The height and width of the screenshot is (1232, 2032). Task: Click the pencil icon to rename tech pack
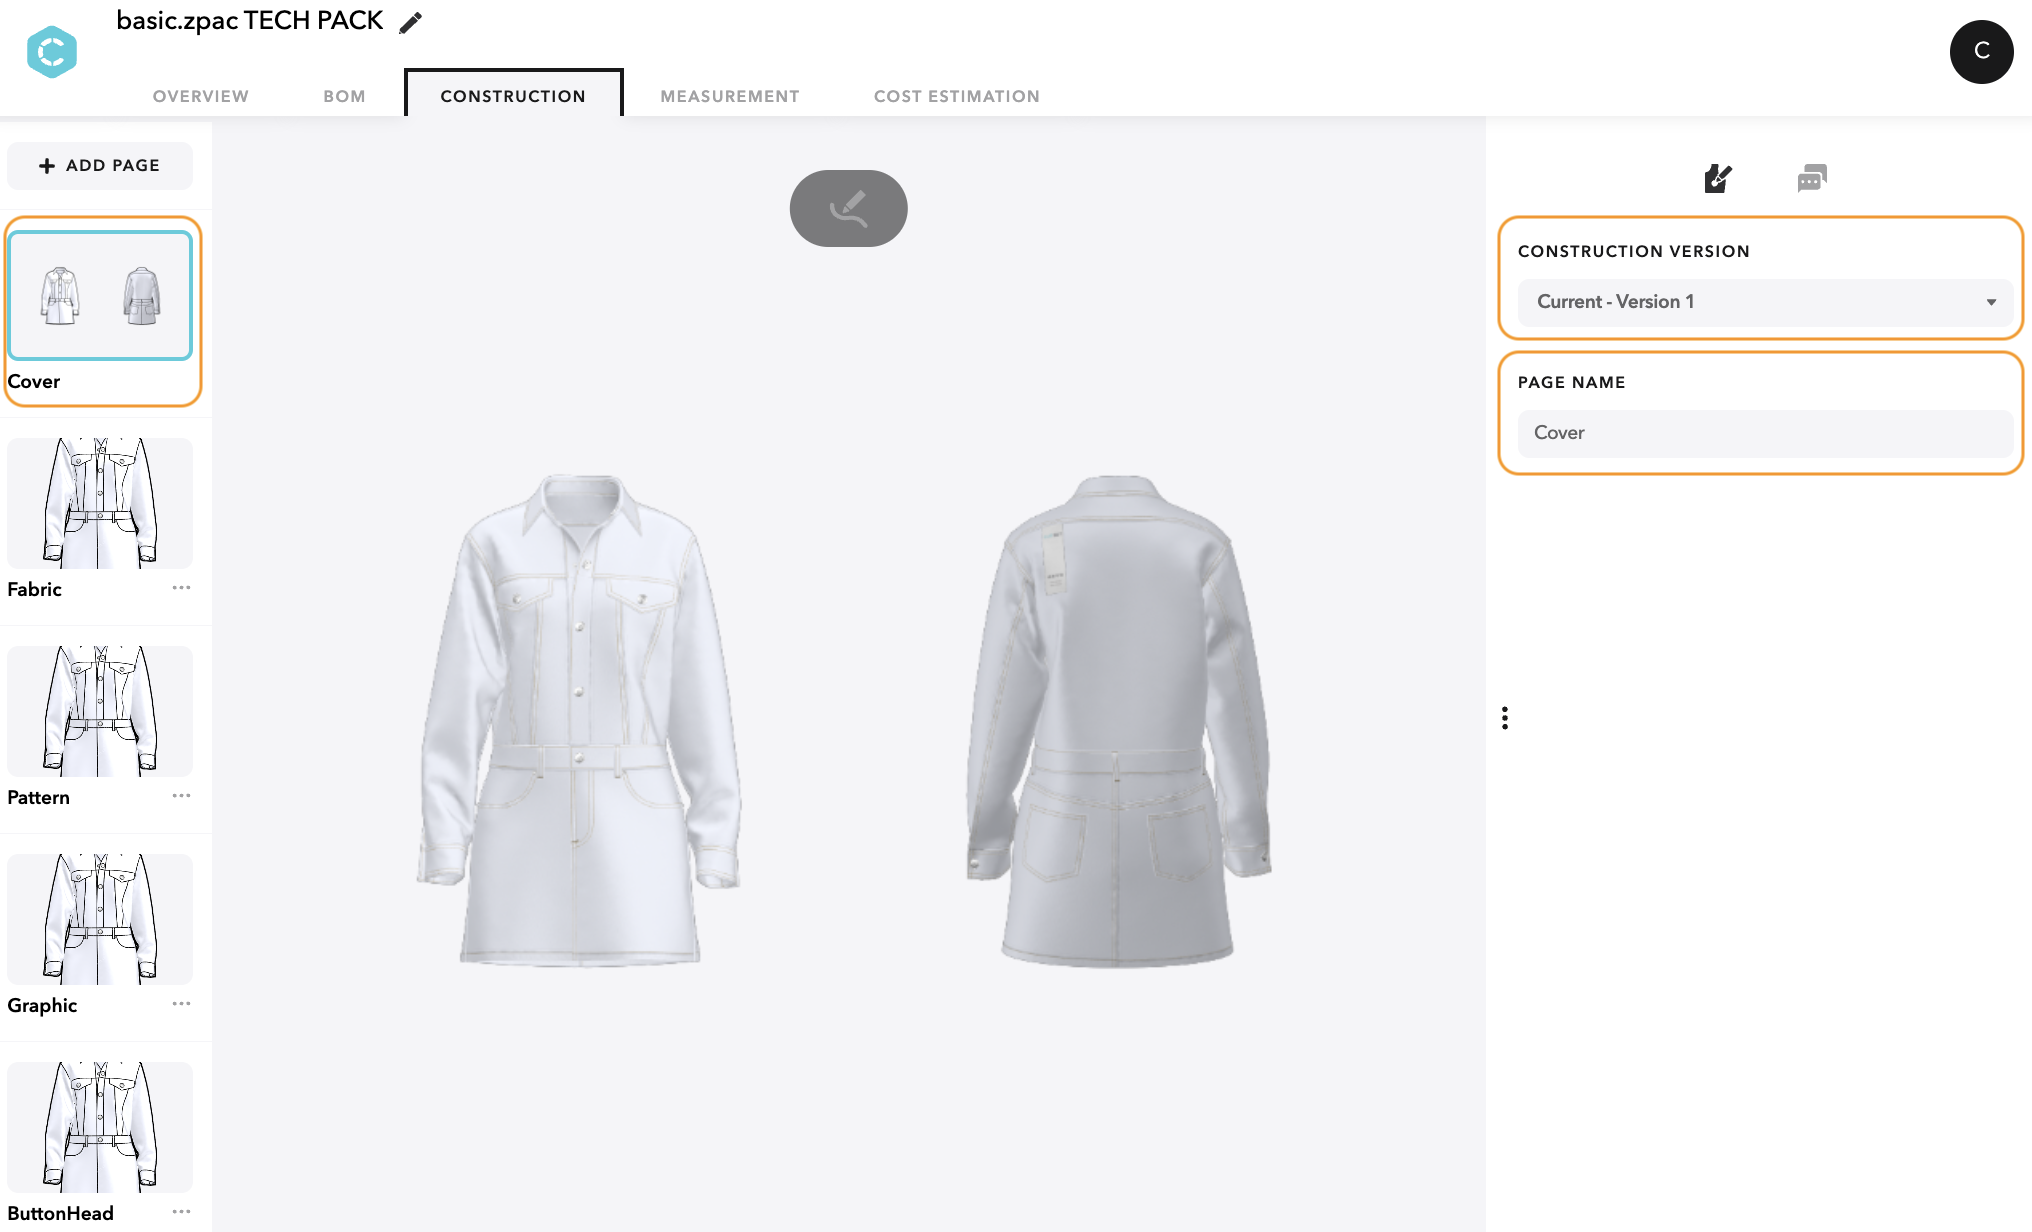(410, 22)
